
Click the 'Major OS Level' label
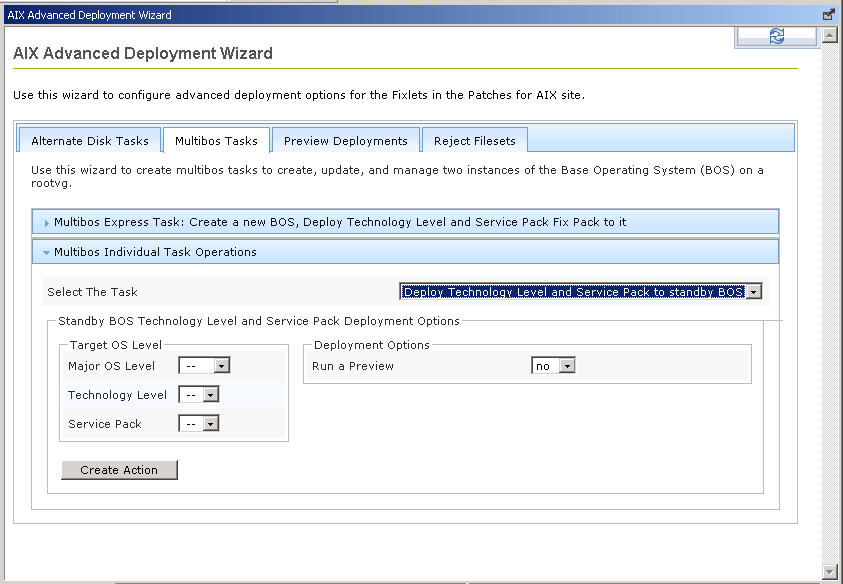(x=111, y=366)
